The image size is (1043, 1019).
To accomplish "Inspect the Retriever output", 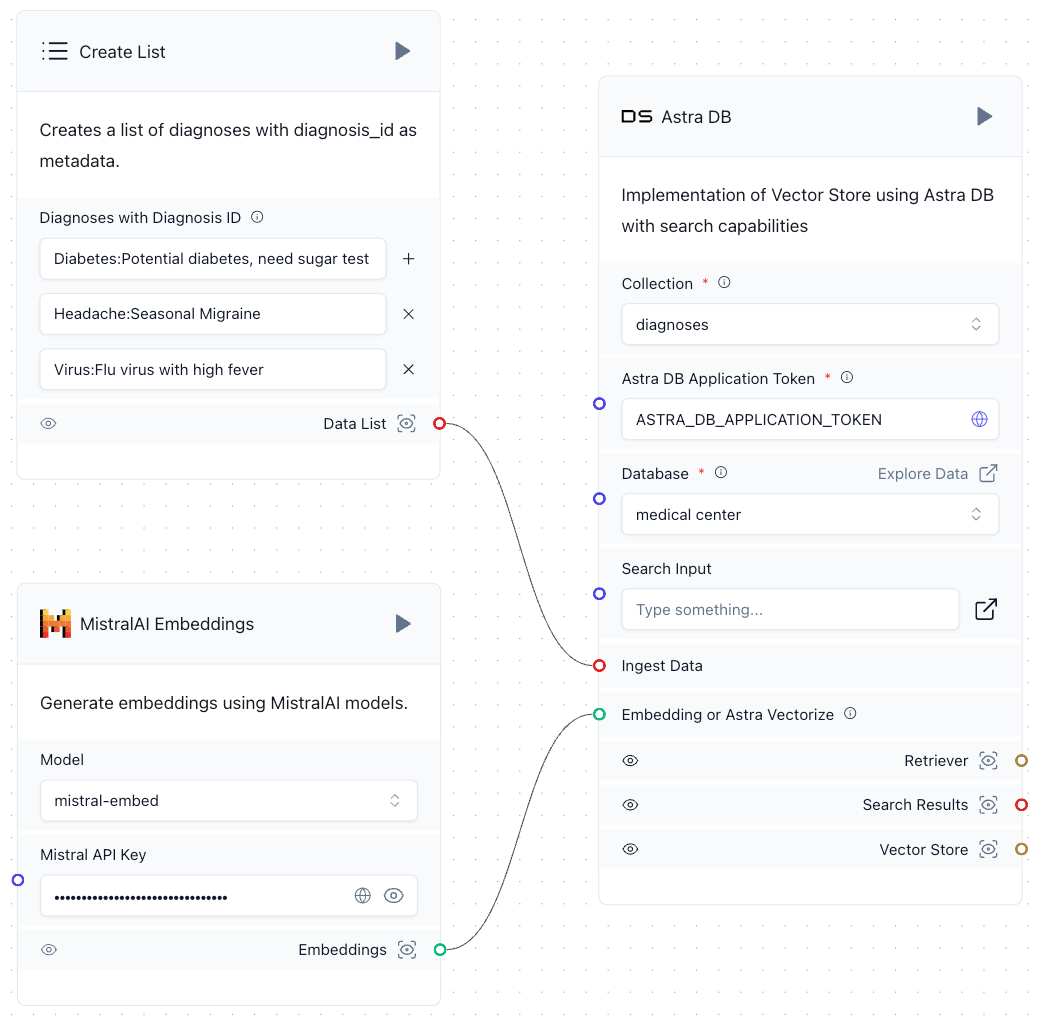I will [988, 760].
